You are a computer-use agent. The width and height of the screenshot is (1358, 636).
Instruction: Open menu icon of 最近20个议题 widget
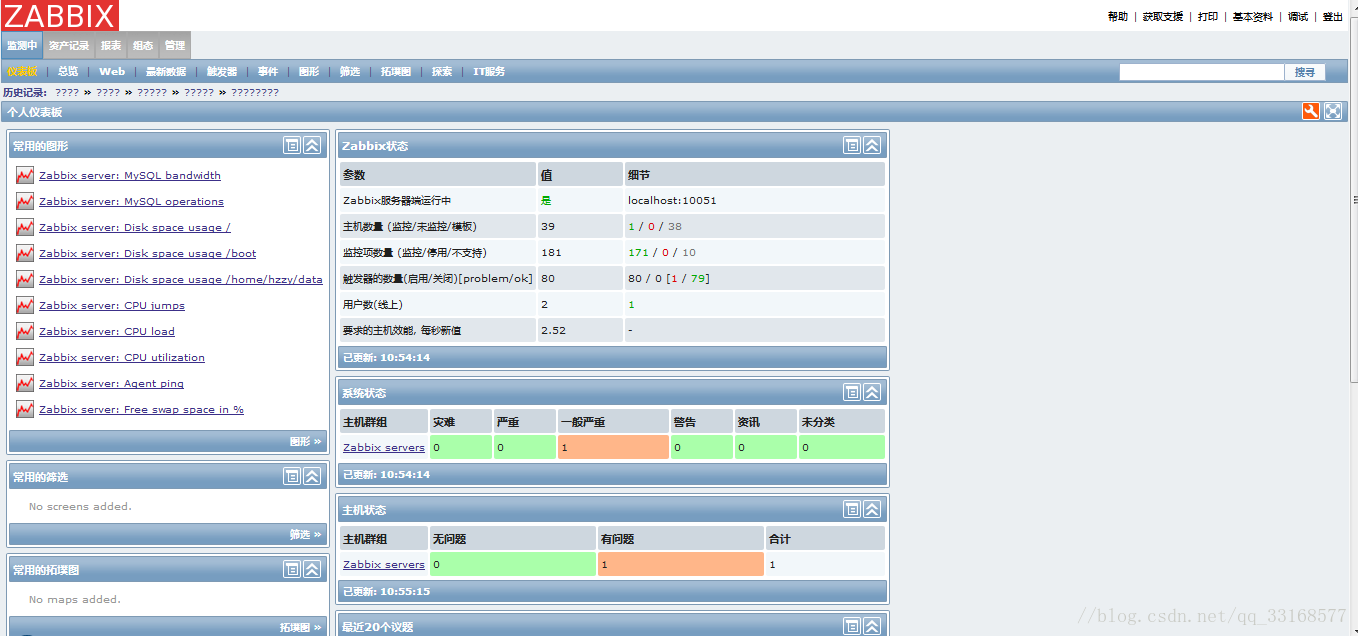pos(852,626)
